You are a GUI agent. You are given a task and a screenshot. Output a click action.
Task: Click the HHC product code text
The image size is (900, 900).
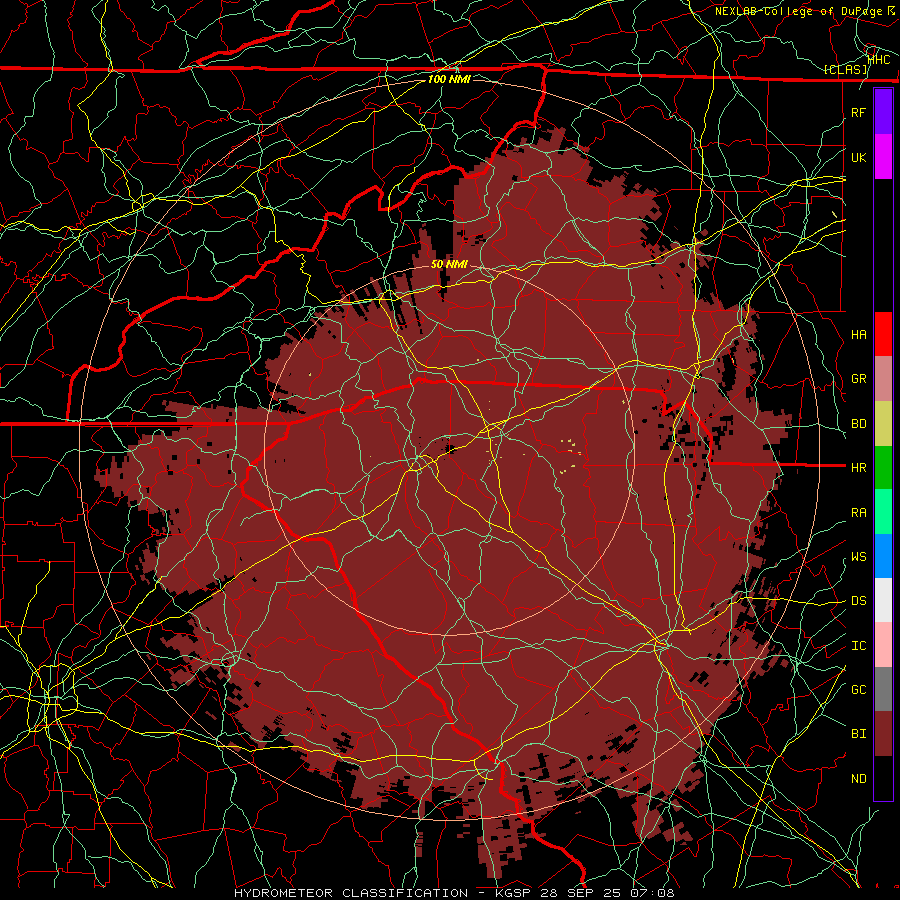pyautogui.click(x=879, y=59)
